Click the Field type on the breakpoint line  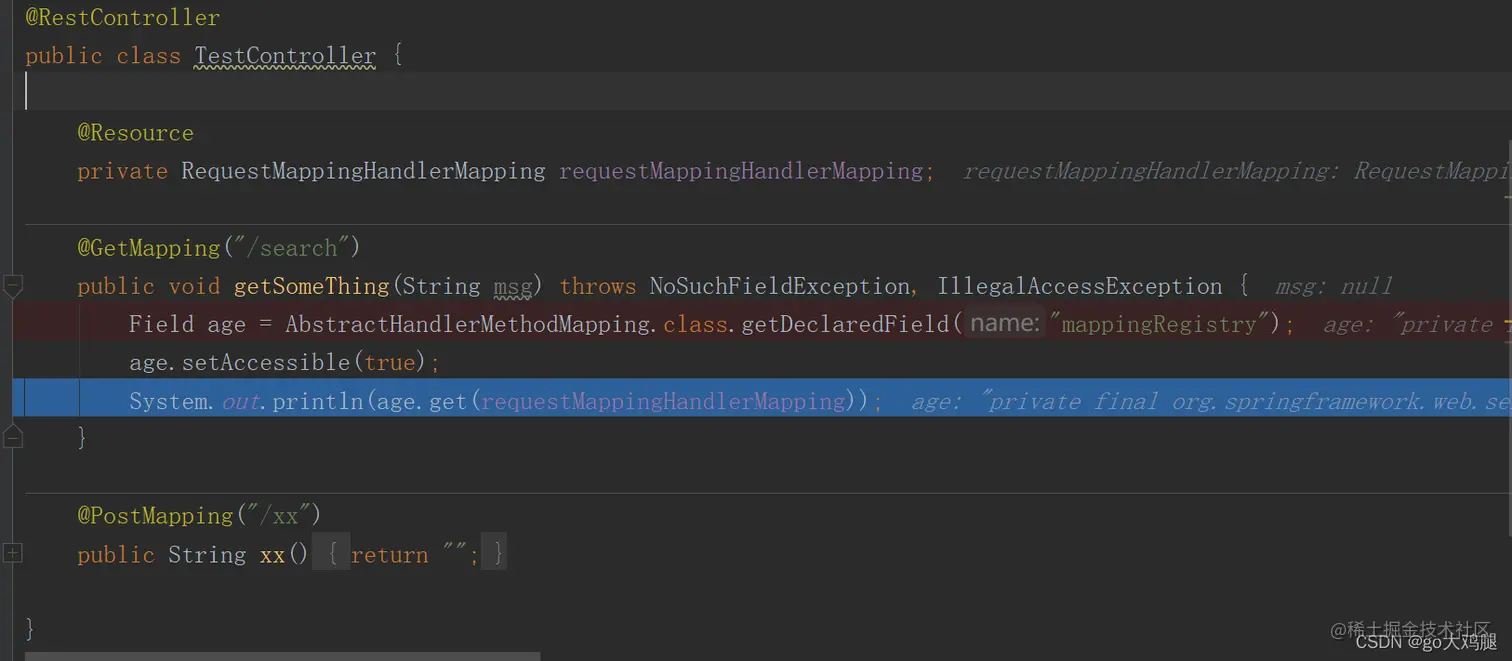[x=161, y=325]
